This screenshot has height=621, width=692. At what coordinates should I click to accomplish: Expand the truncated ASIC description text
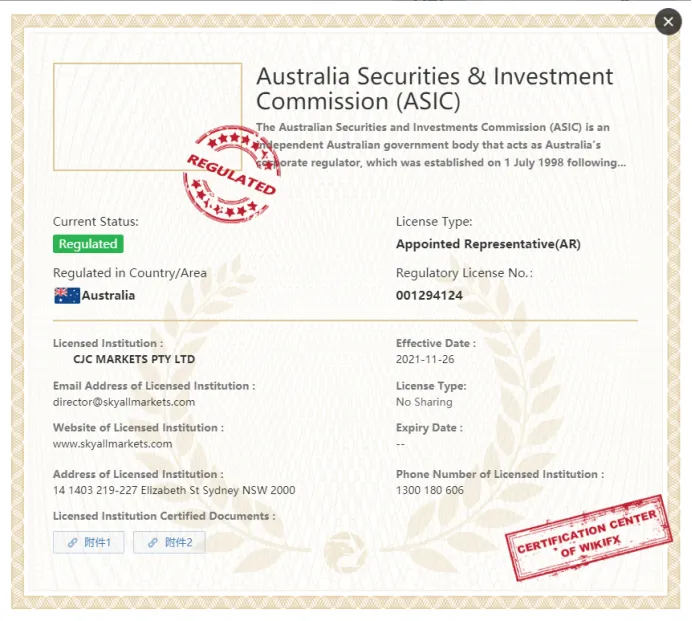[x=440, y=145]
